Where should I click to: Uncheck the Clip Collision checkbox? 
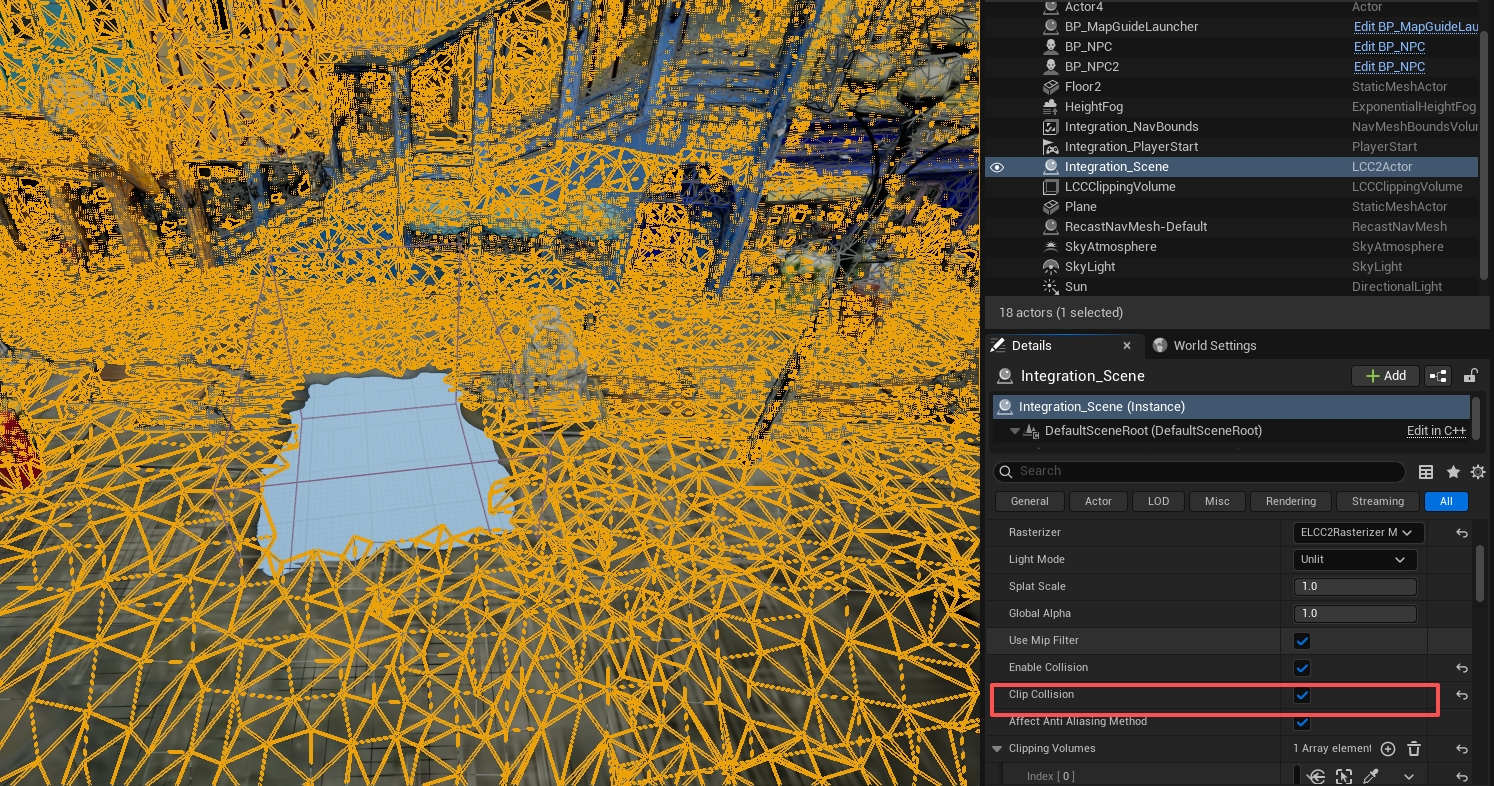1302,695
